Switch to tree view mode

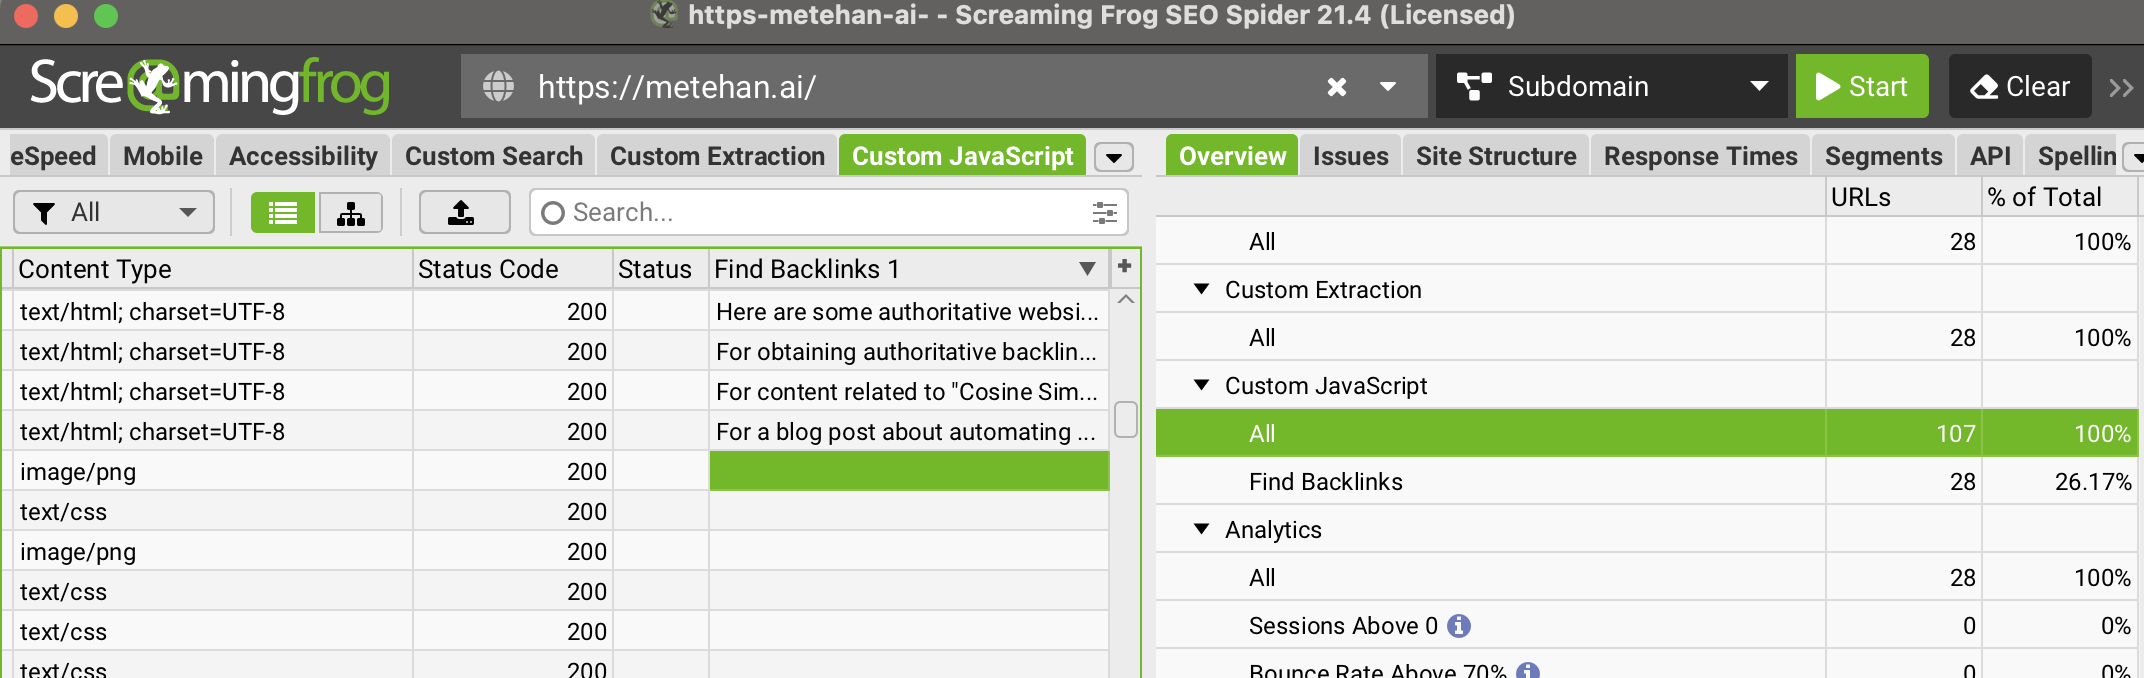(x=350, y=212)
